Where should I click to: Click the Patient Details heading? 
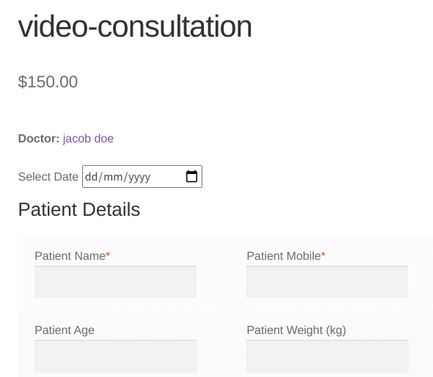pos(79,210)
